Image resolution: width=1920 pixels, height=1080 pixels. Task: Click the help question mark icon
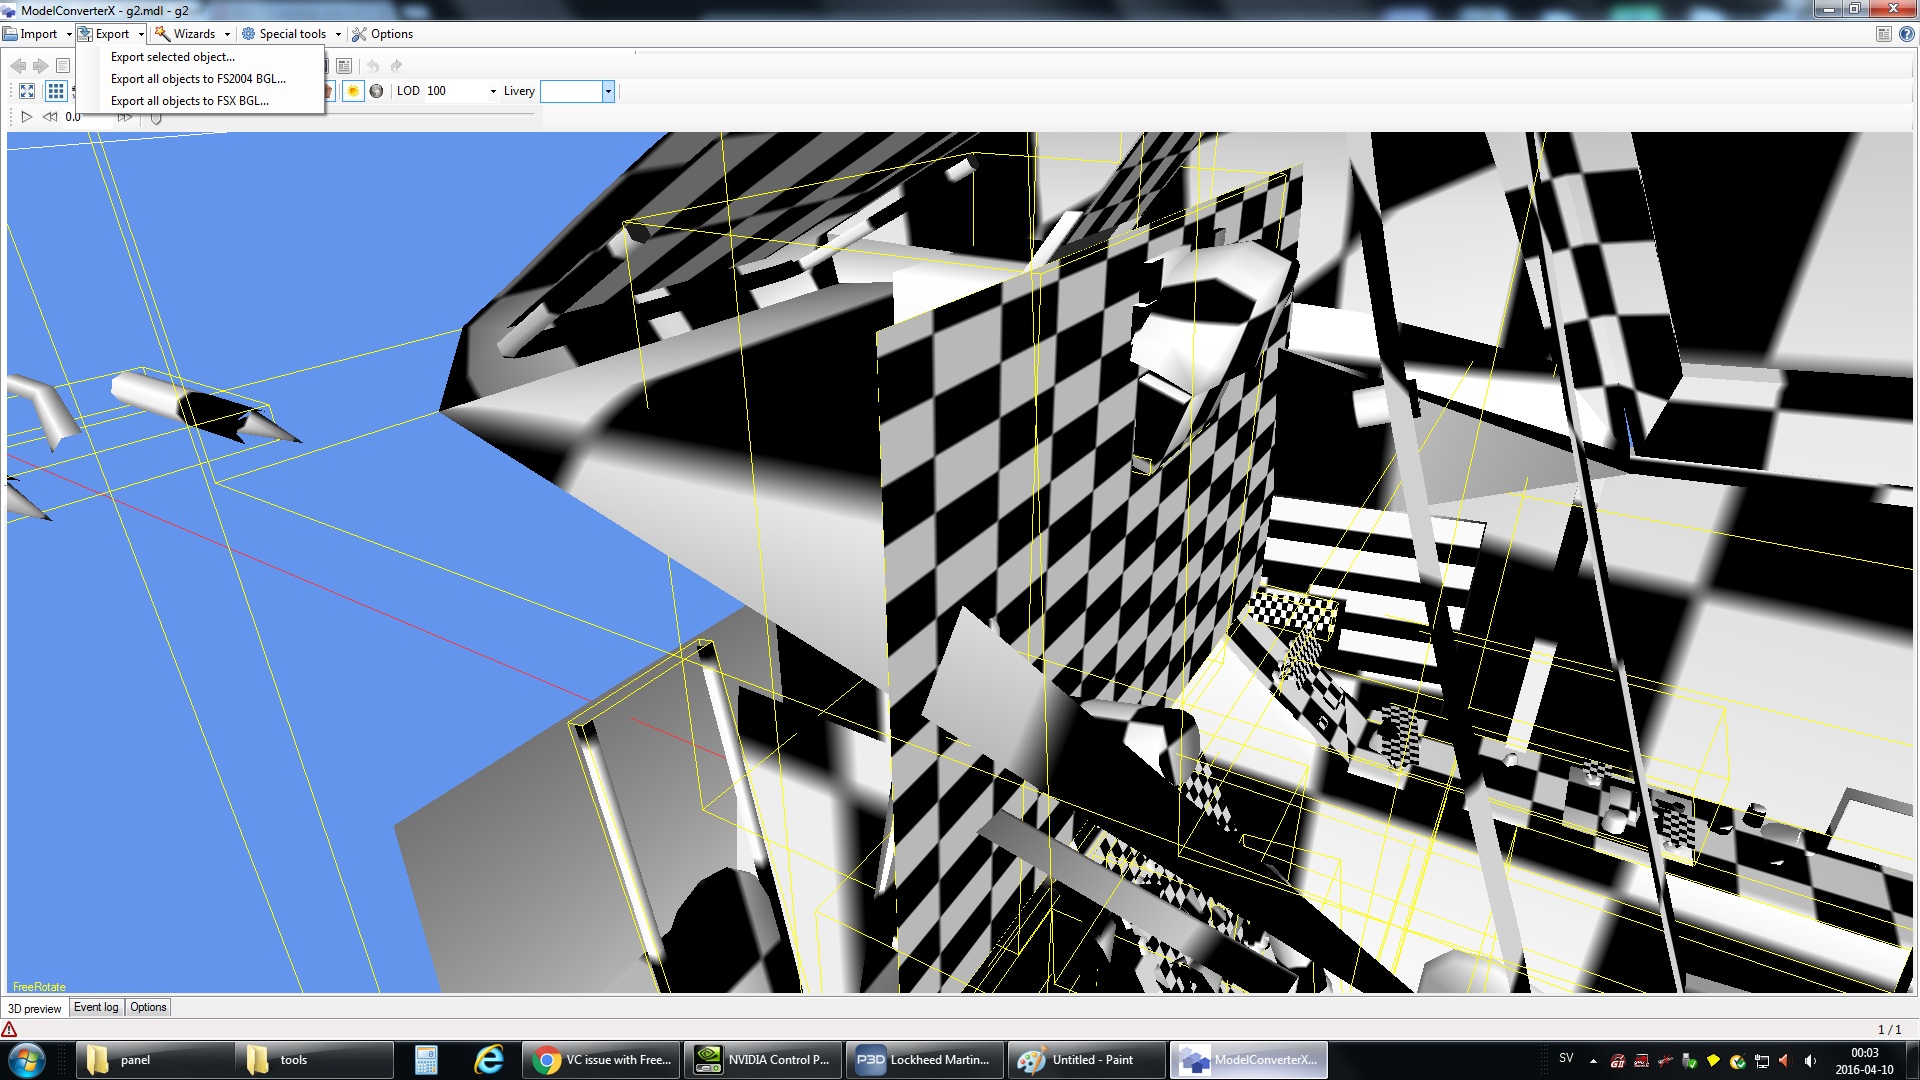coord(1906,34)
